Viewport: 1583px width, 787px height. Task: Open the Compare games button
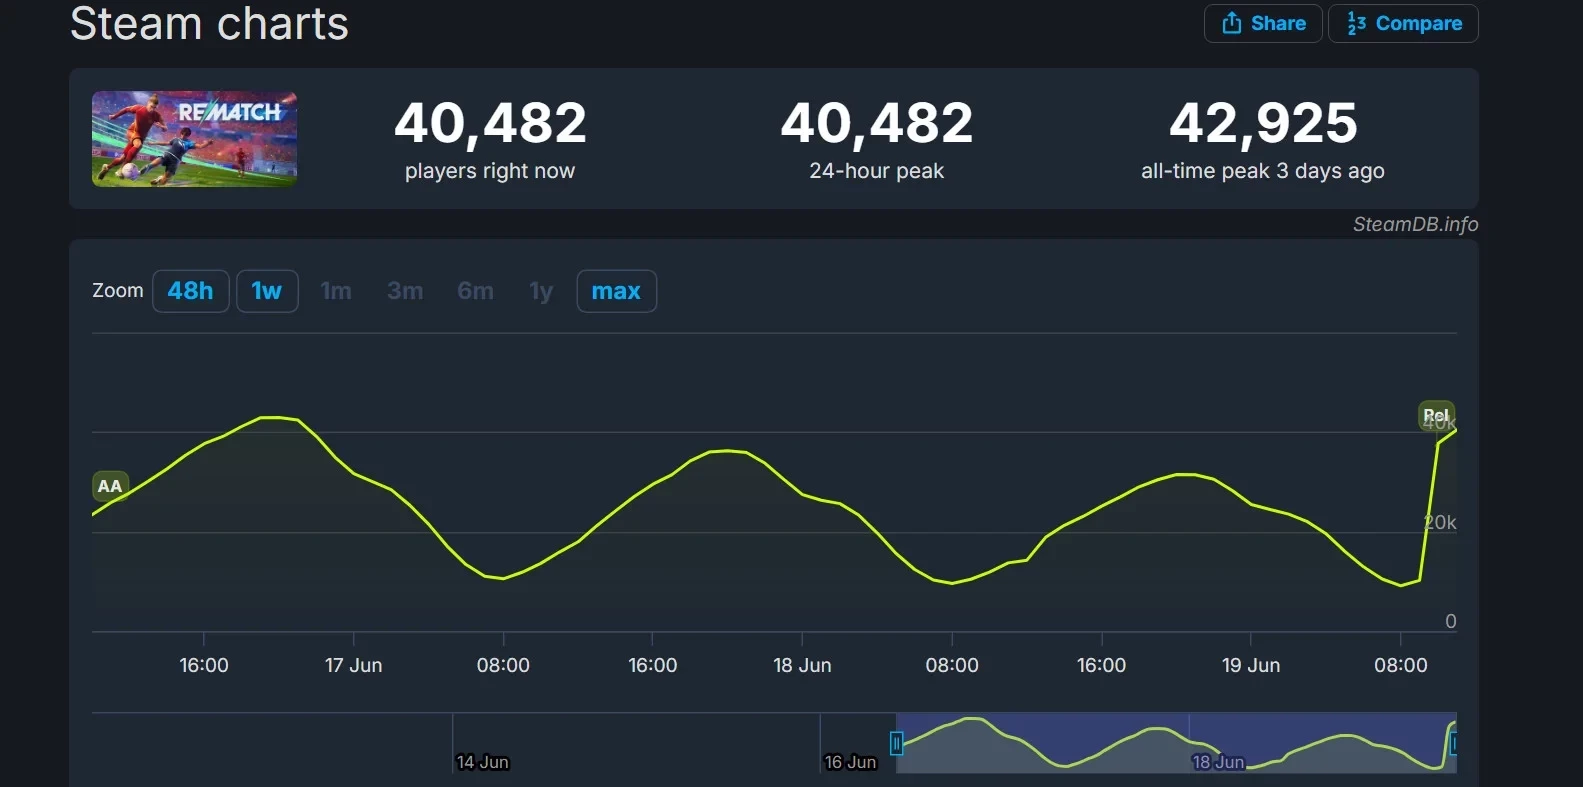(1403, 23)
